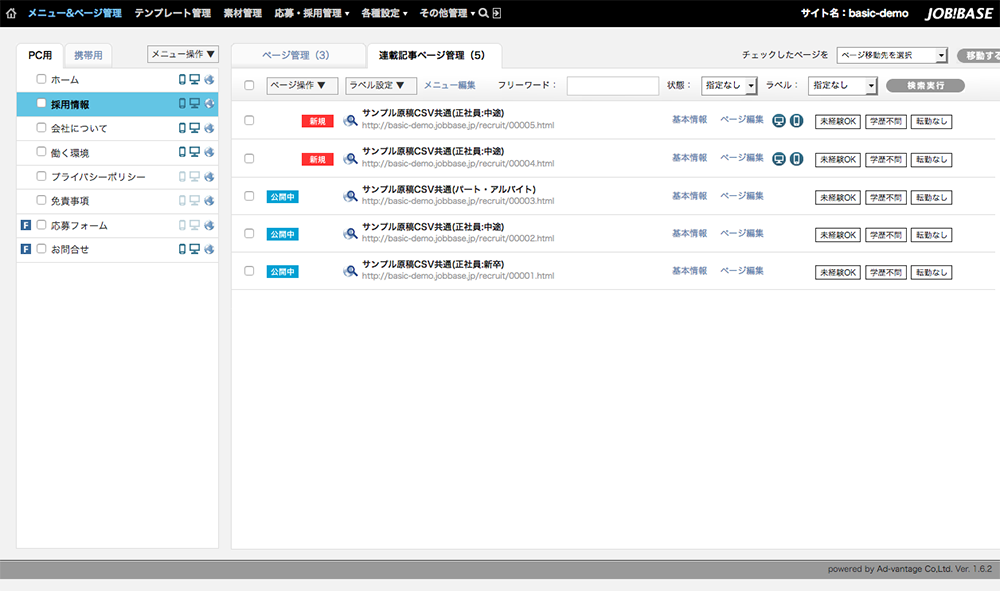Click the 新規 status badge on 00005
Screen dimensions: 1000x591
(x=318, y=121)
